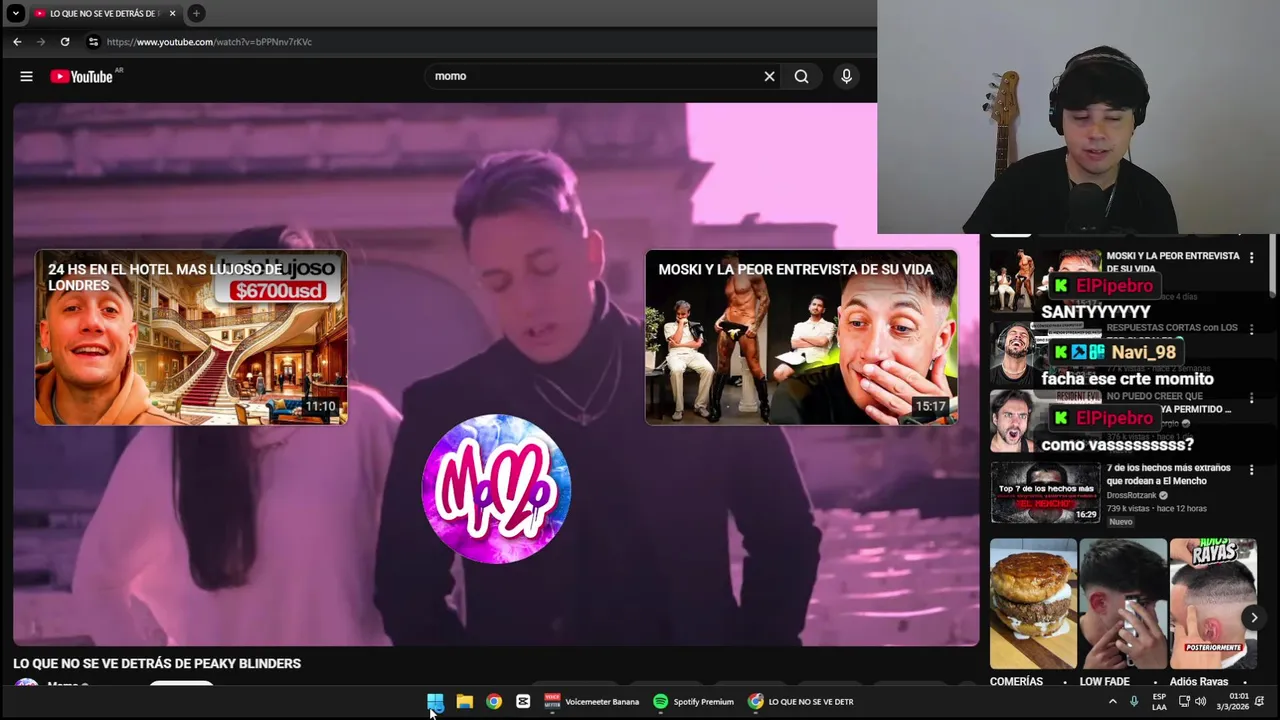Open the El Mencho video thumbnail
1280x720 pixels.
(x=1045, y=493)
